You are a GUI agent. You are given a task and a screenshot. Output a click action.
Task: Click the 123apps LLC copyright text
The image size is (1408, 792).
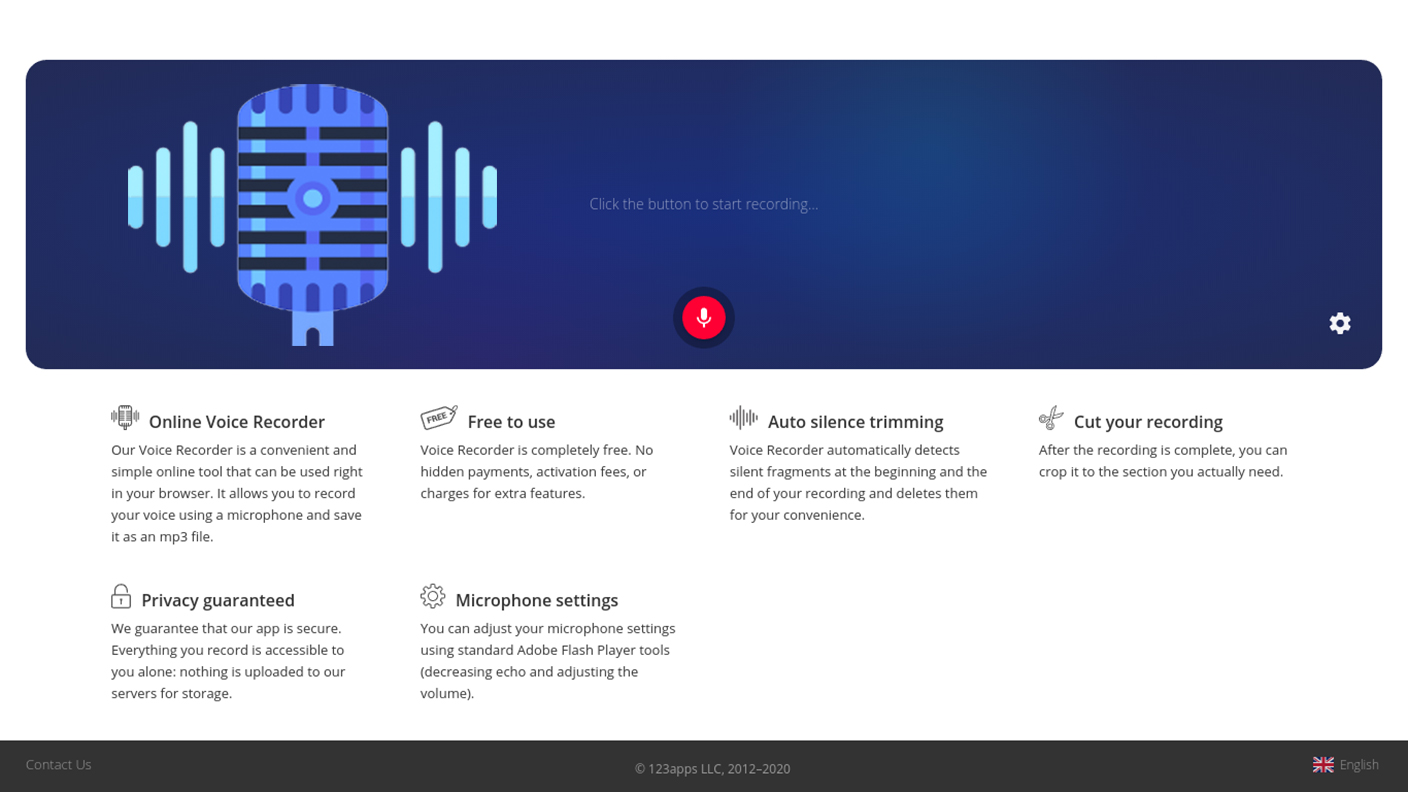coord(712,768)
